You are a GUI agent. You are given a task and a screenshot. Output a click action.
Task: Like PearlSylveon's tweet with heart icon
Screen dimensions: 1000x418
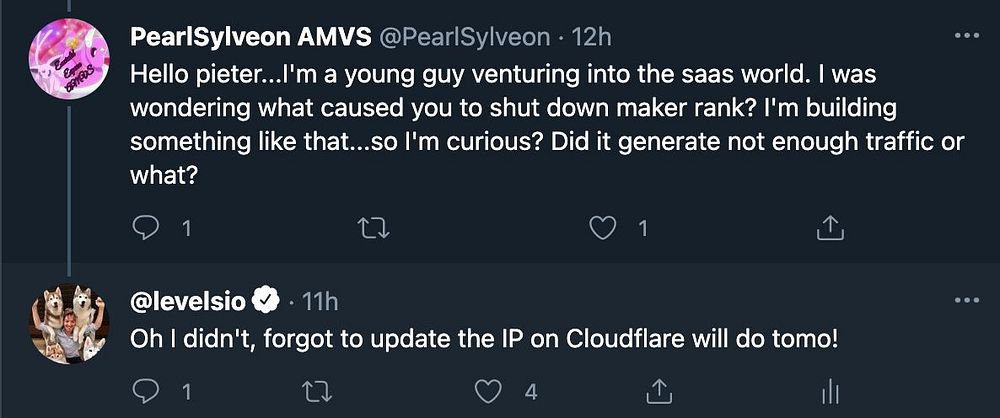click(x=602, y=229)
